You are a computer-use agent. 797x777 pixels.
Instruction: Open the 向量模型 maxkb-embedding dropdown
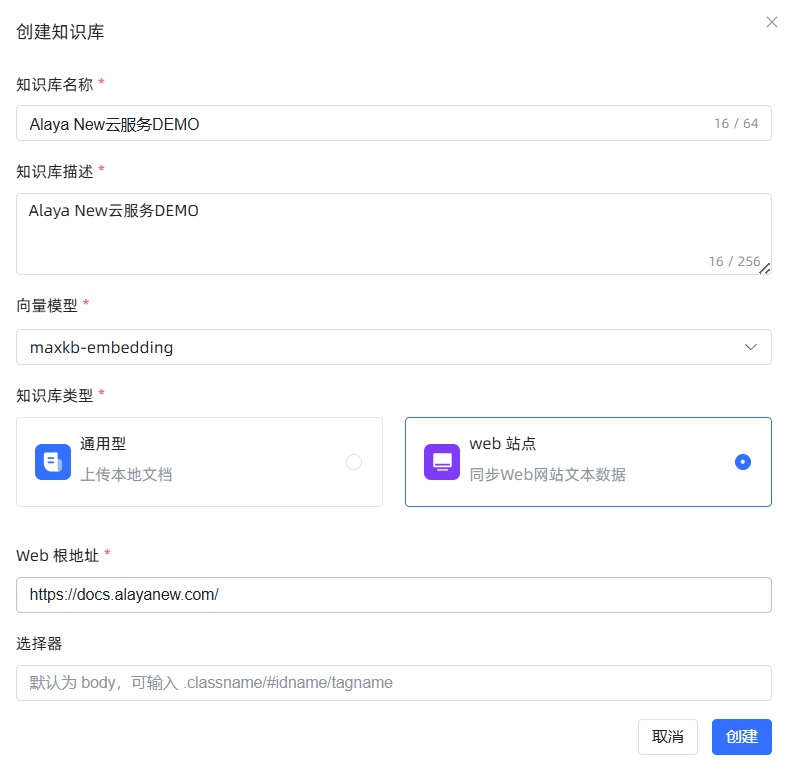(x=380, y=347)
